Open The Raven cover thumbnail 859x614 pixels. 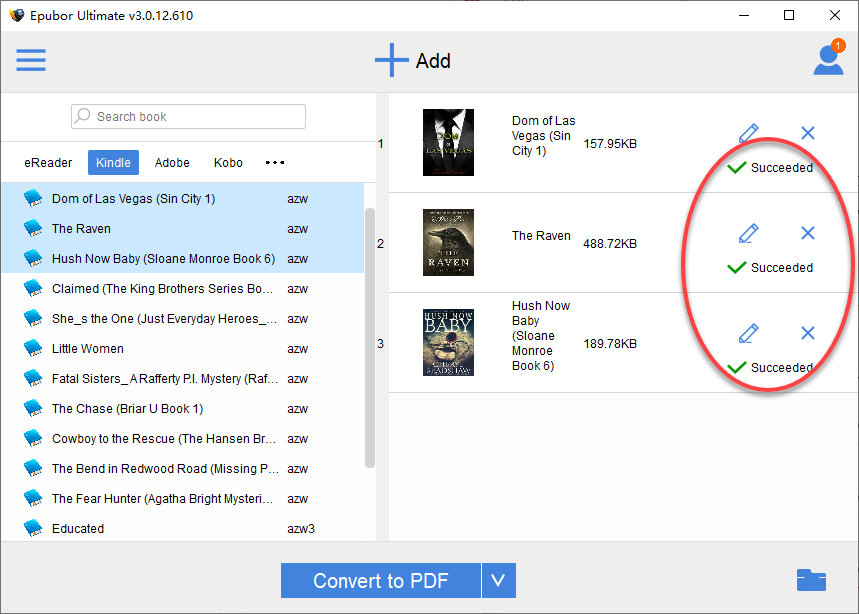click(x=448, y=243)
